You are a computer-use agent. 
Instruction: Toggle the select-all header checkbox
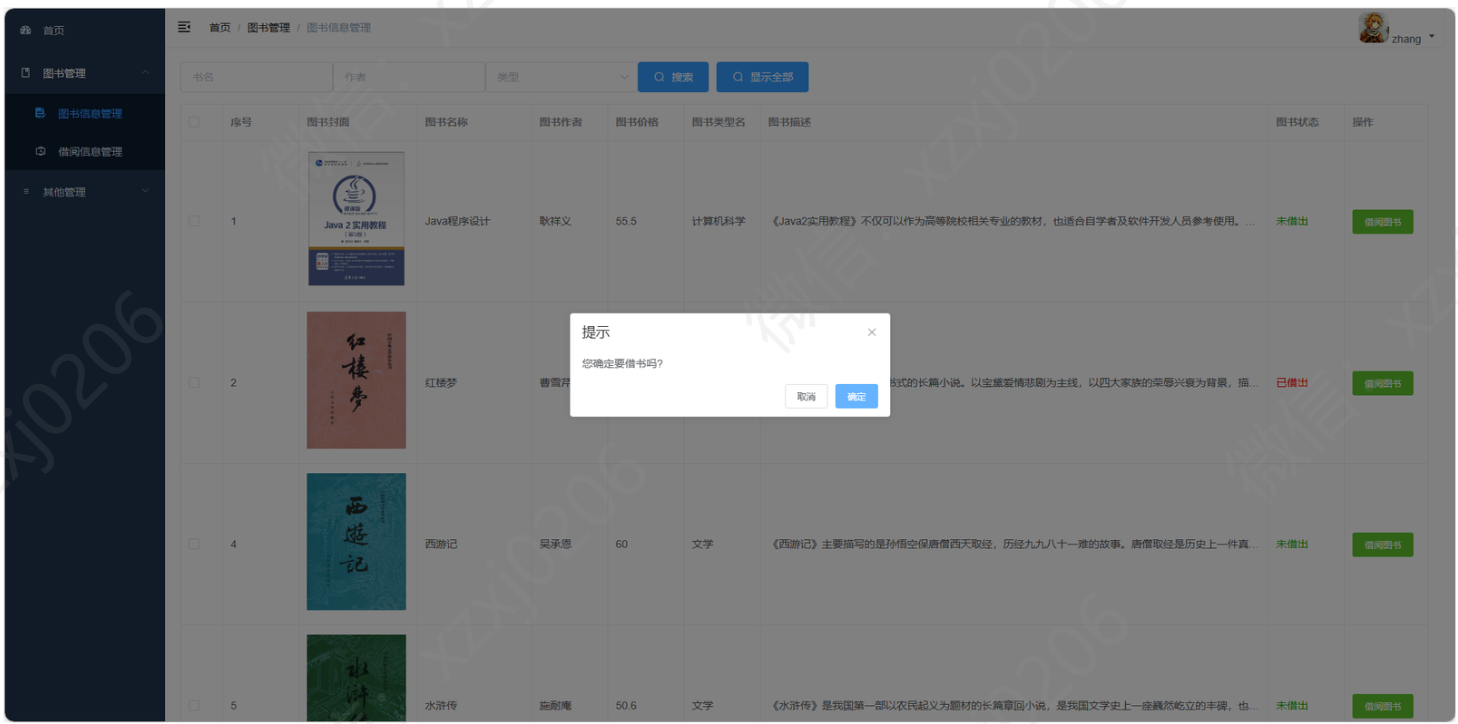(x=194, y=122)
